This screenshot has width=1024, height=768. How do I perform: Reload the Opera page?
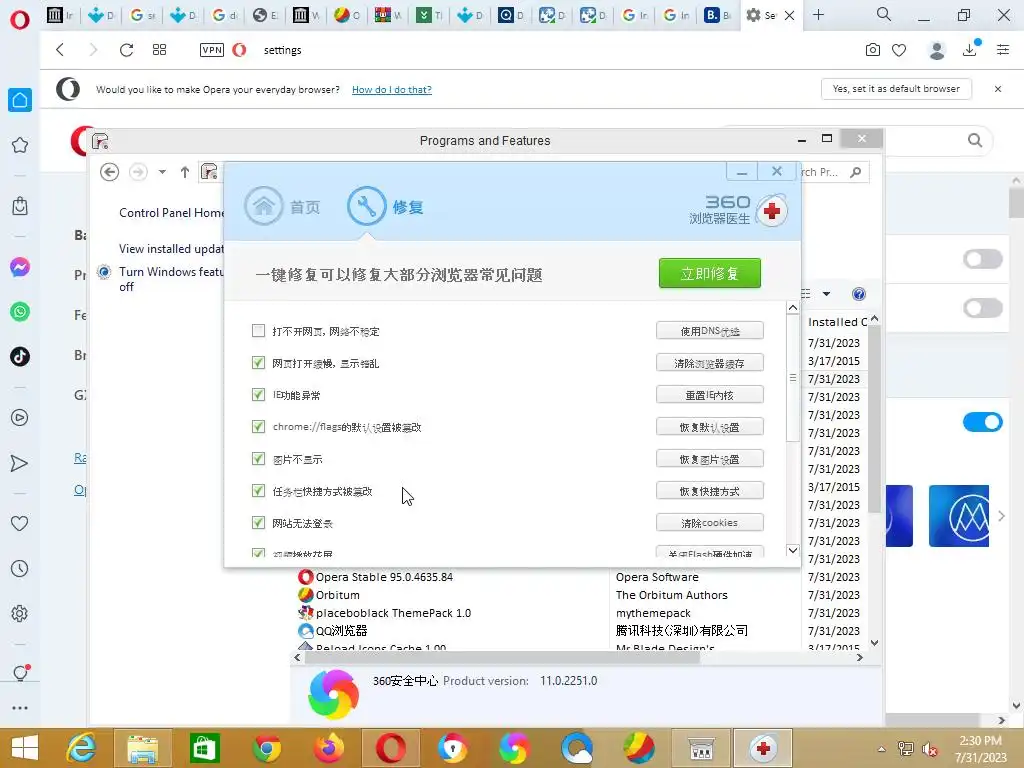click(127, 50)
